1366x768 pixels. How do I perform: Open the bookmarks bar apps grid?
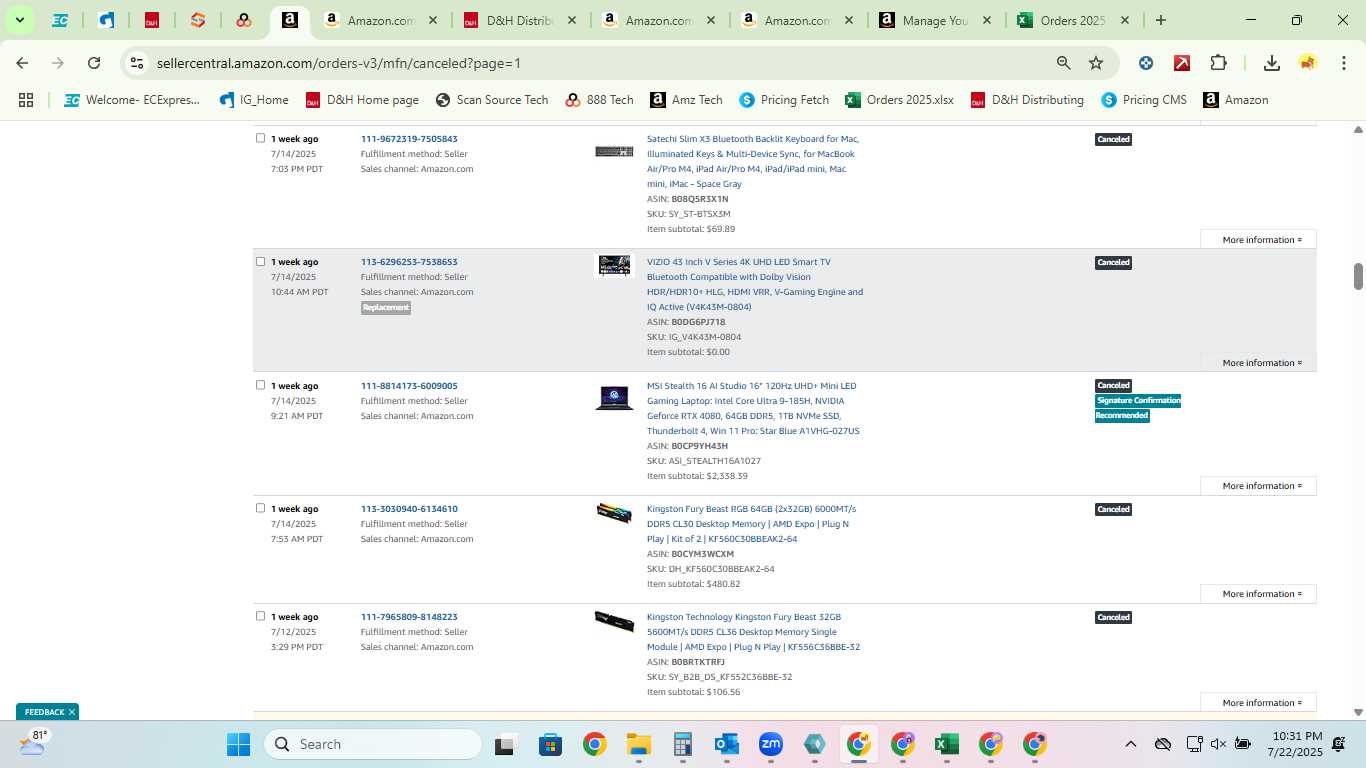point(26,100)
